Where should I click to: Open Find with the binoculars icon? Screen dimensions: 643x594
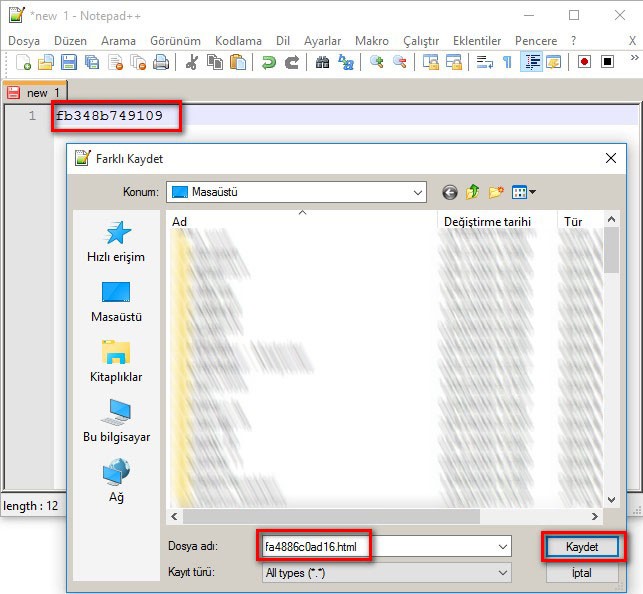323,62
